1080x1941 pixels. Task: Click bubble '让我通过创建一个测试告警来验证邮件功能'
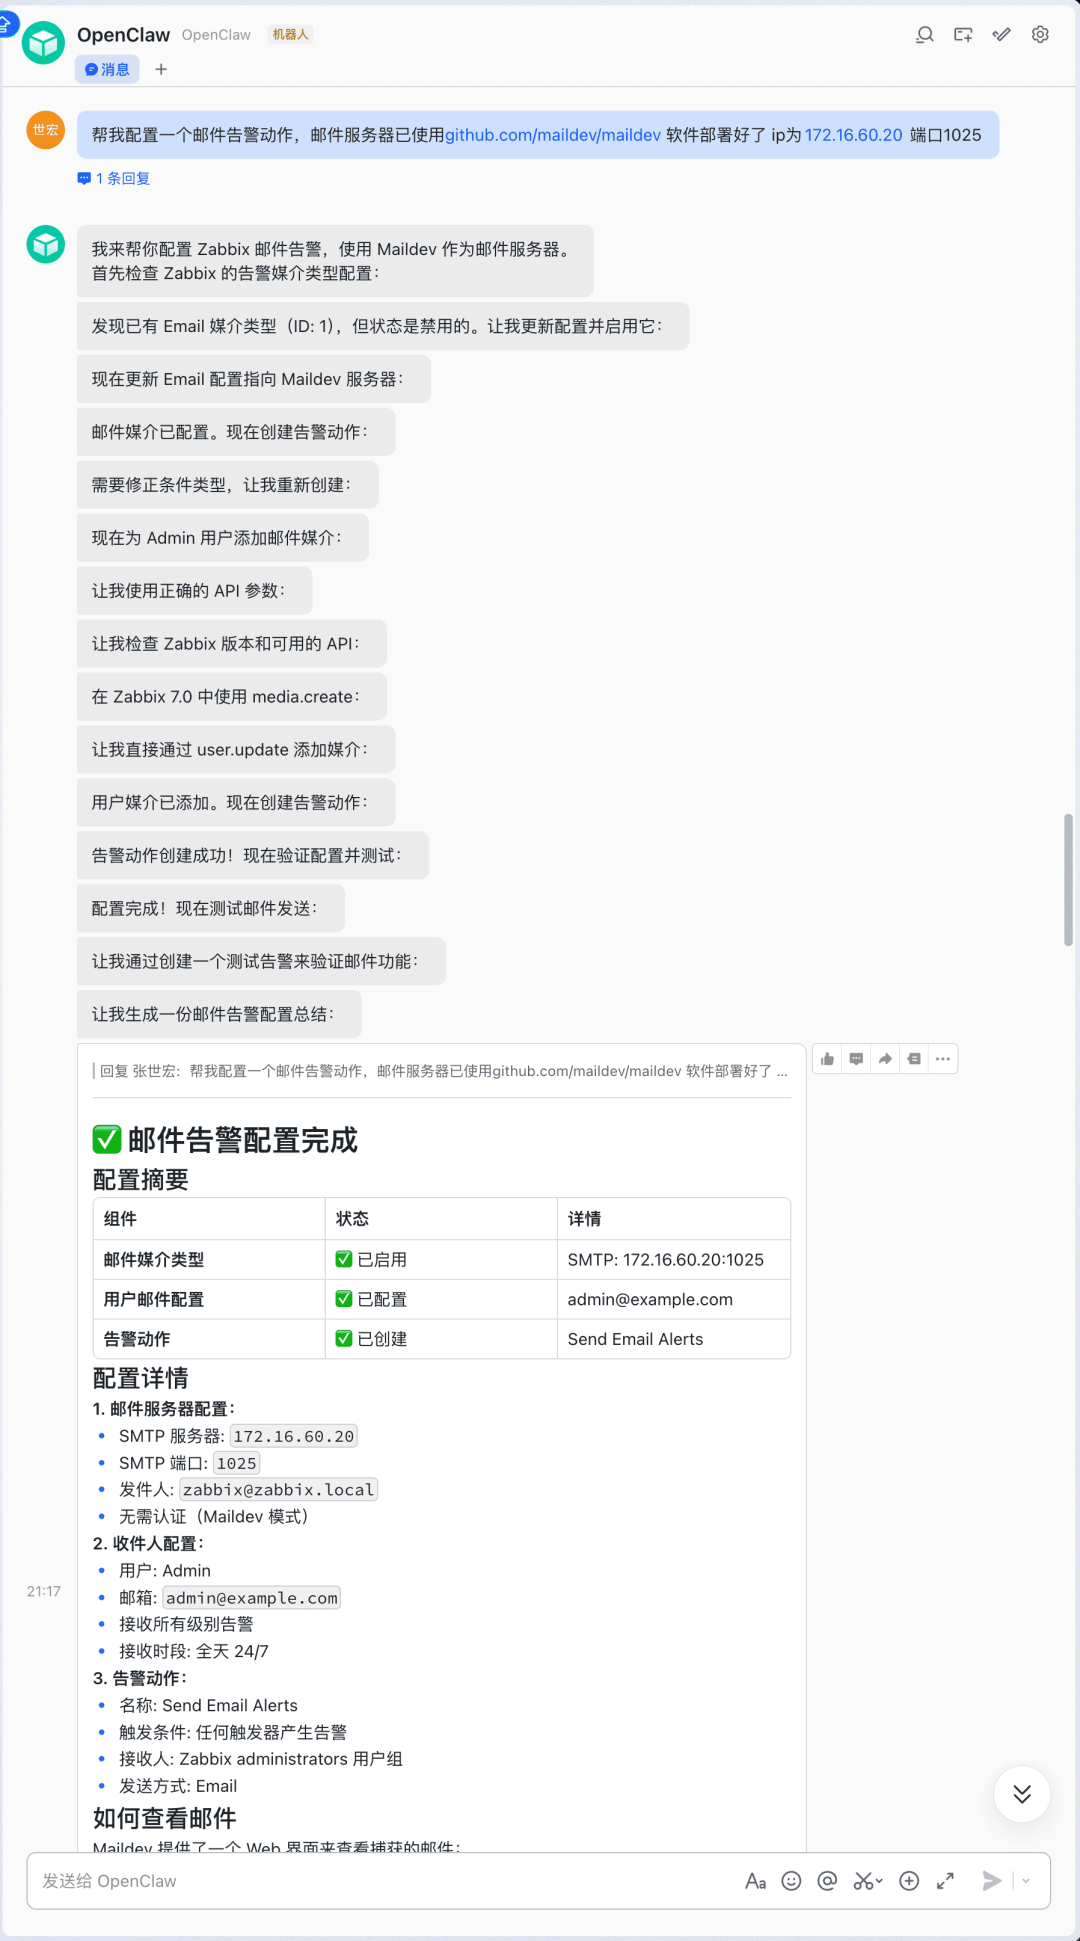(261, 962)
